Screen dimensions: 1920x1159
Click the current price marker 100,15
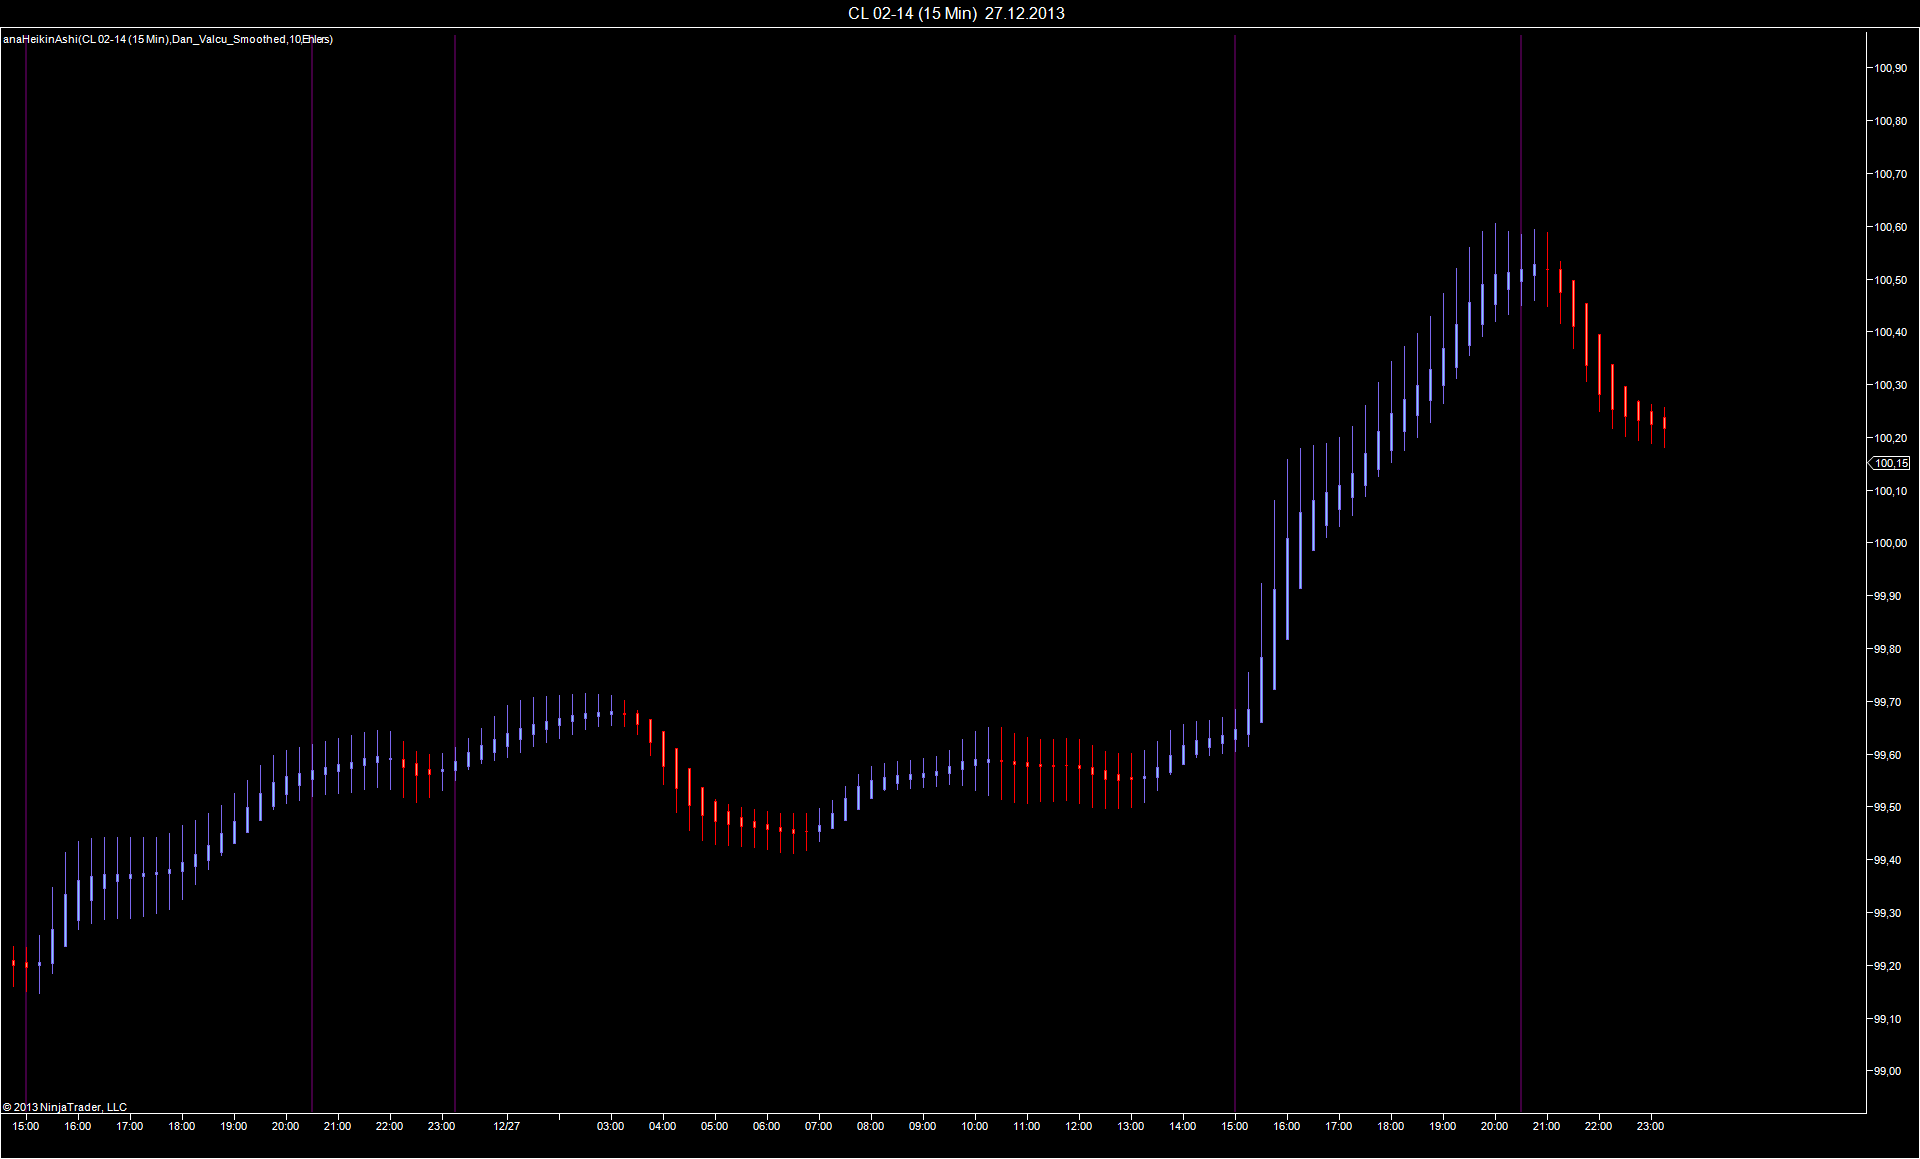1890,463
